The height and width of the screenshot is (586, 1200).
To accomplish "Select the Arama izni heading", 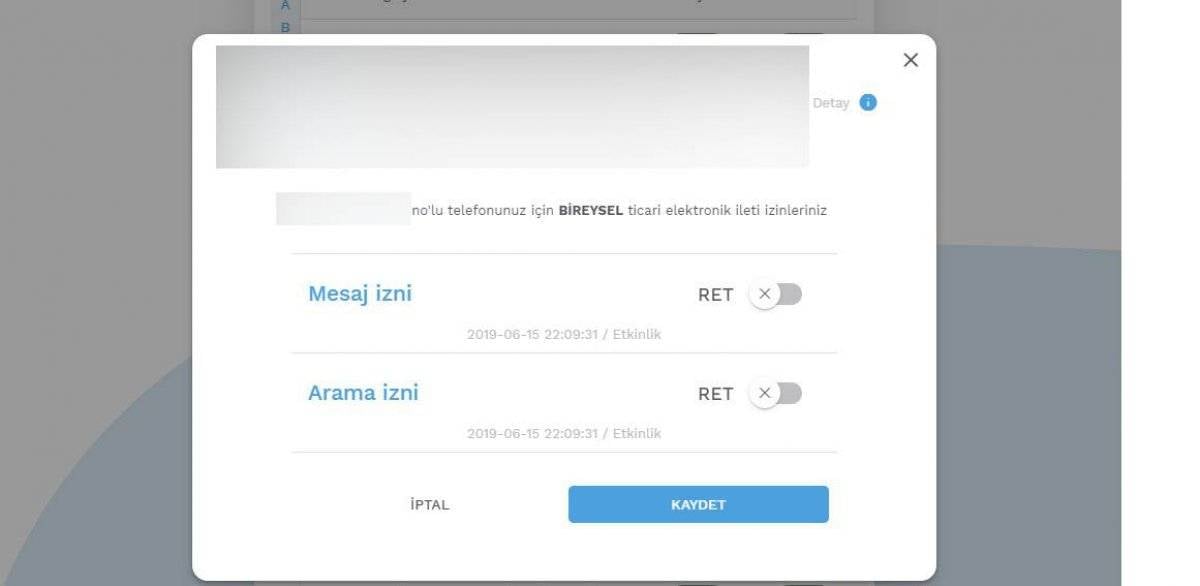I will coord(363,393).
